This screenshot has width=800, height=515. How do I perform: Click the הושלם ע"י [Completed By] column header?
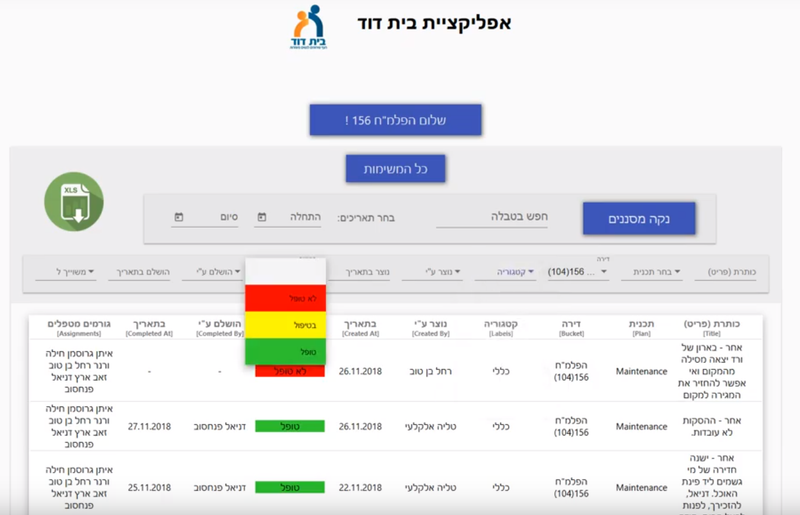click(x=220, y=328)
